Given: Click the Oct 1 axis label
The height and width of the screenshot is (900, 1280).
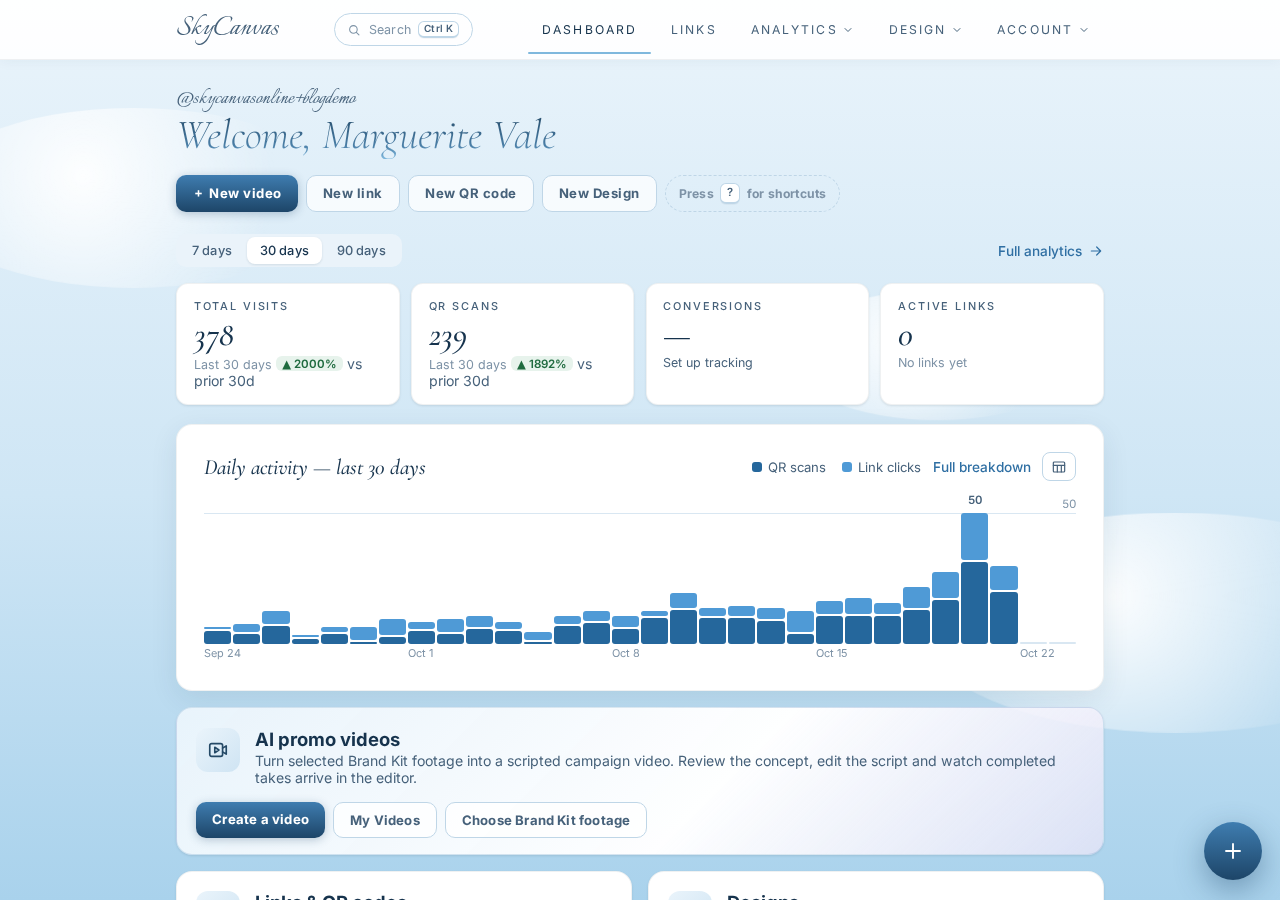Looking at the screenshot, I should coord(421,653).
